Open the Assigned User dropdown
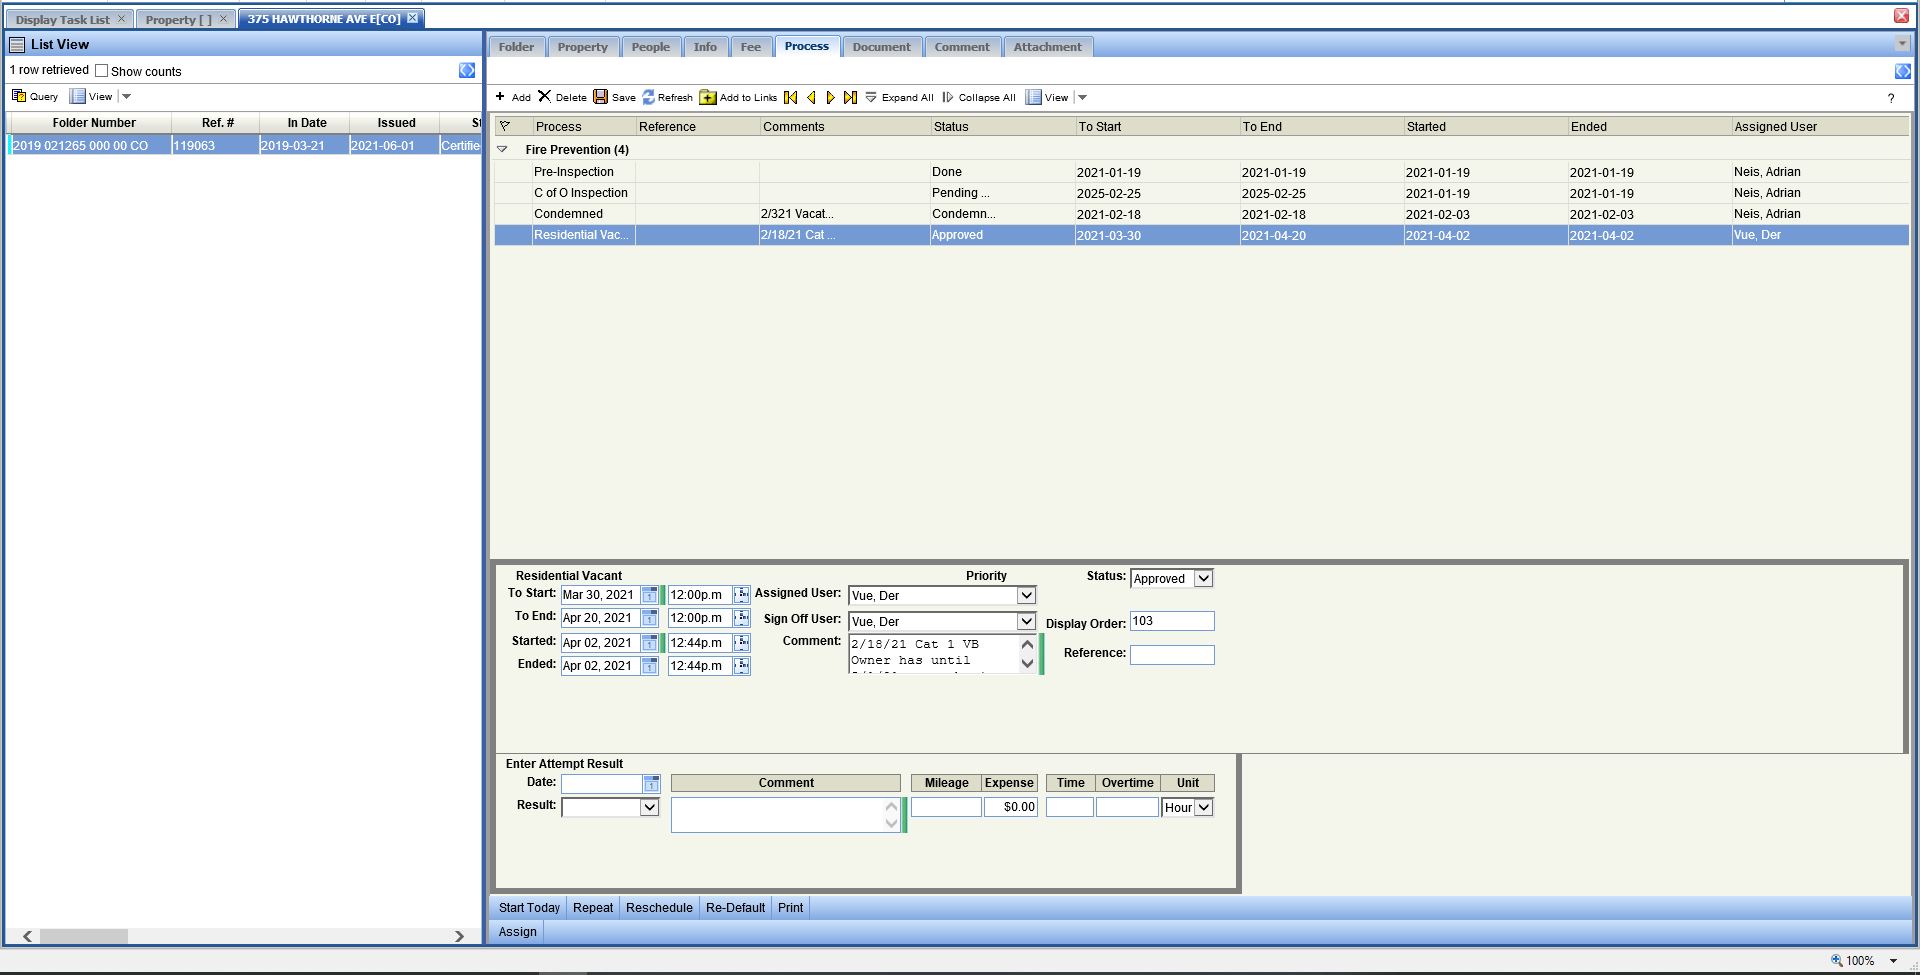This screenshot has width=1920, height=975. click(x=1026, y=596)
